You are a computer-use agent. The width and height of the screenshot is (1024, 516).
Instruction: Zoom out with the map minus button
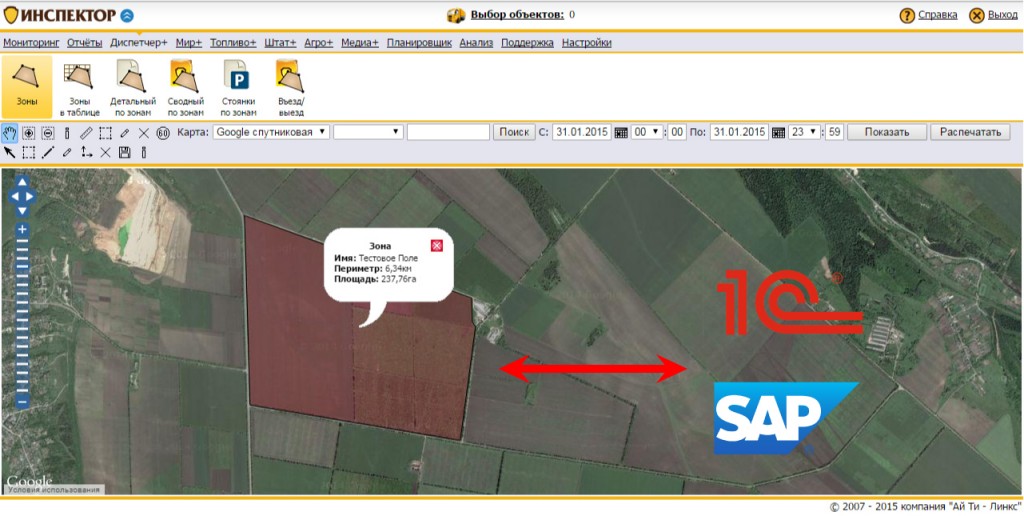click(22, 402)
